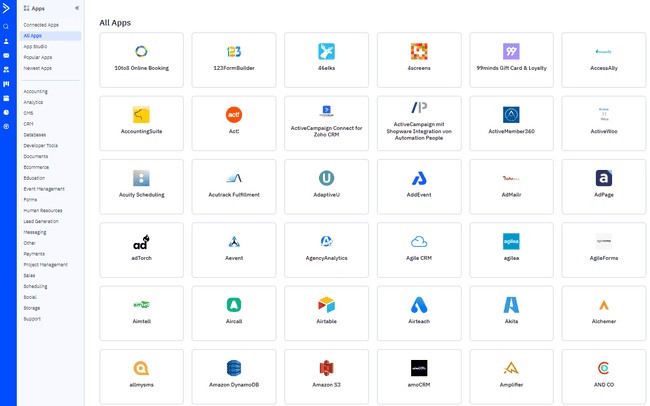This screenshot has width=650, height=406.
Task: Click the search icon in the left rail
Action: 6,26
